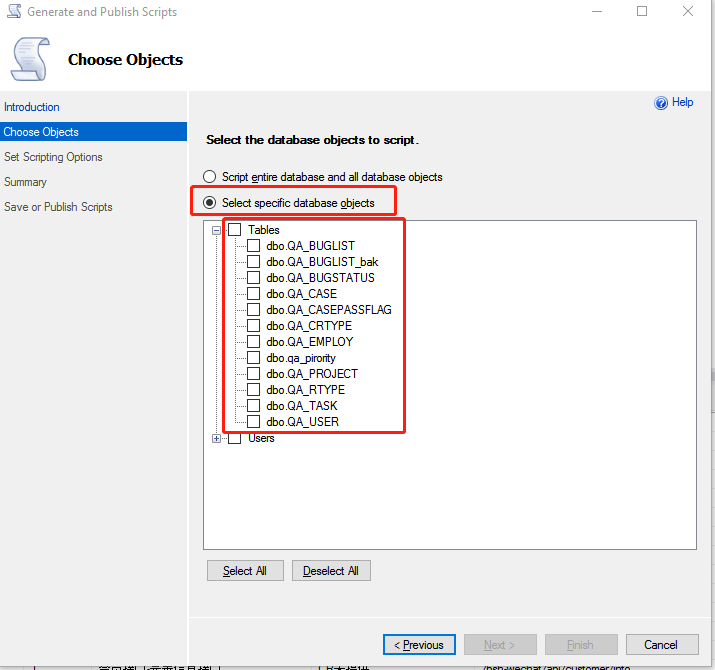Check the Tables parent checkbox
This screenshot has height=670, width=715.
234,229
